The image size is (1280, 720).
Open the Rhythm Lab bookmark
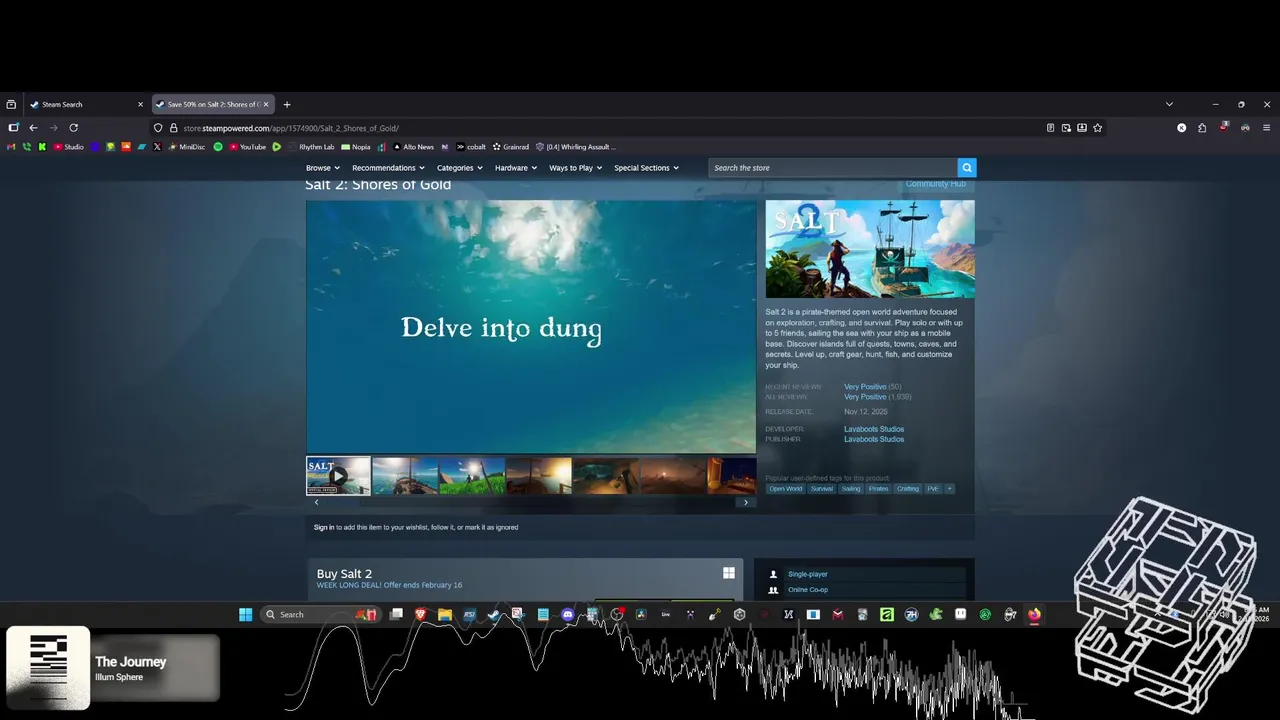(310, 147)
